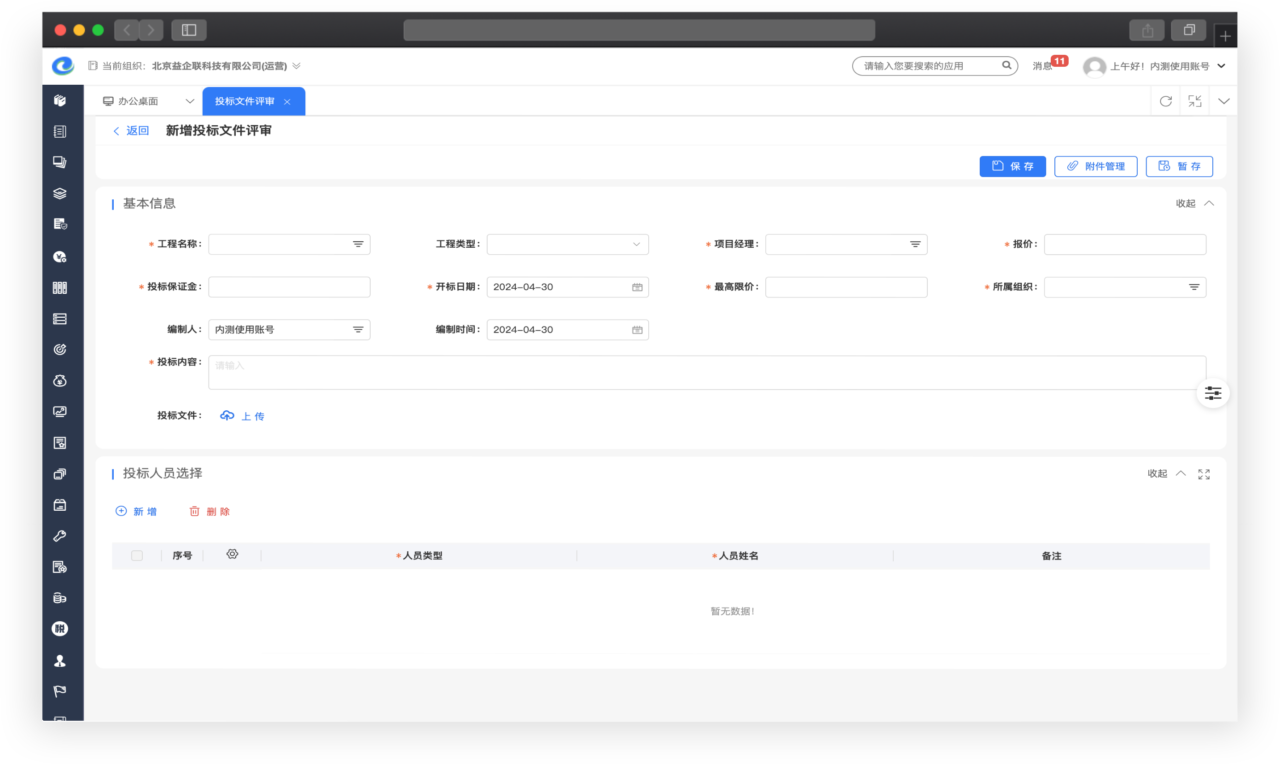
Task: Open the floating settings sliders button
Action: (1213, 394)
